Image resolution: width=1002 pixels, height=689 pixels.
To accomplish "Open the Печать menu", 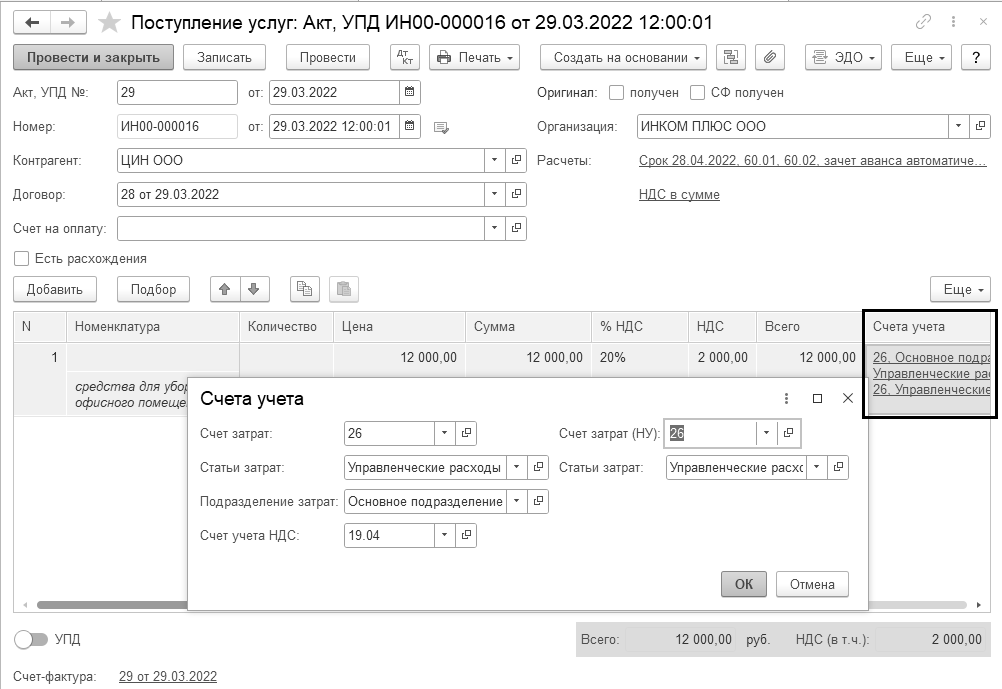I will tap(474, 58).
